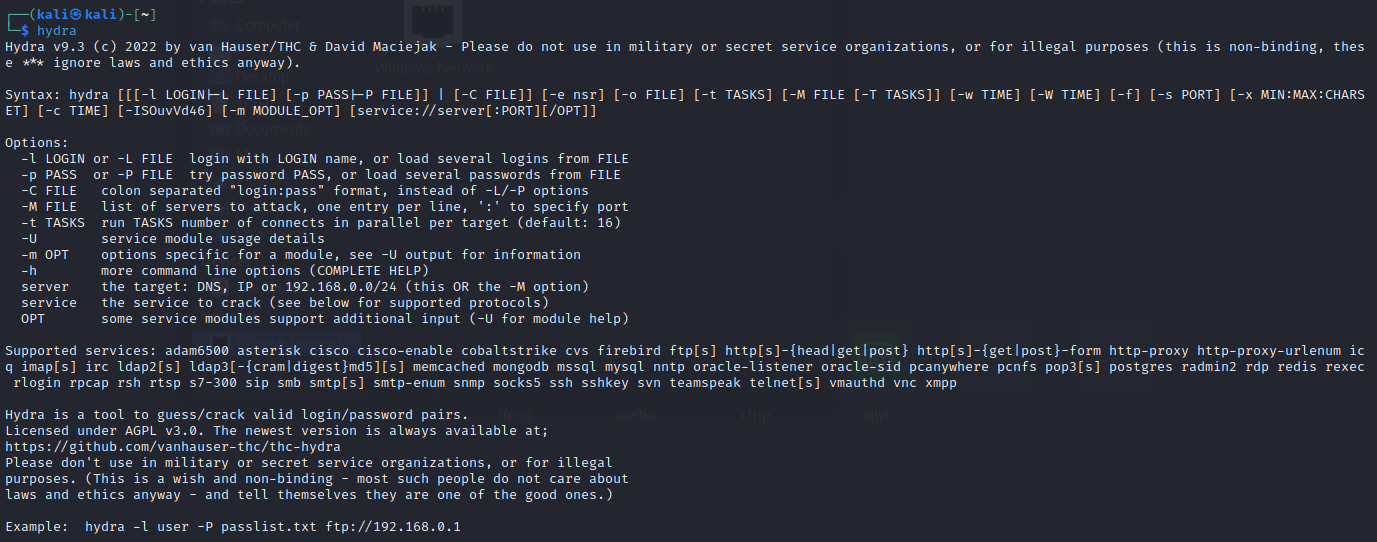
Task: Click the 'Hydra v9.3' version banner text
Action: 45,47
